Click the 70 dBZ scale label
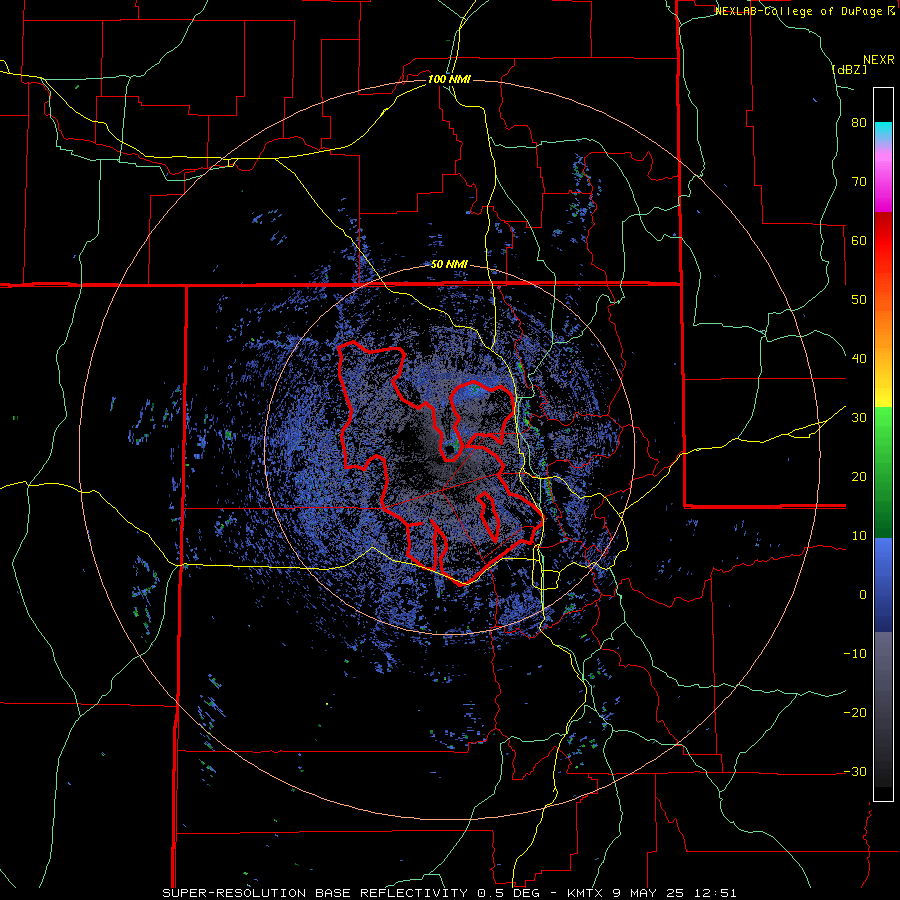This screenshot has width=900, height=900. click(x=859, y=182)
